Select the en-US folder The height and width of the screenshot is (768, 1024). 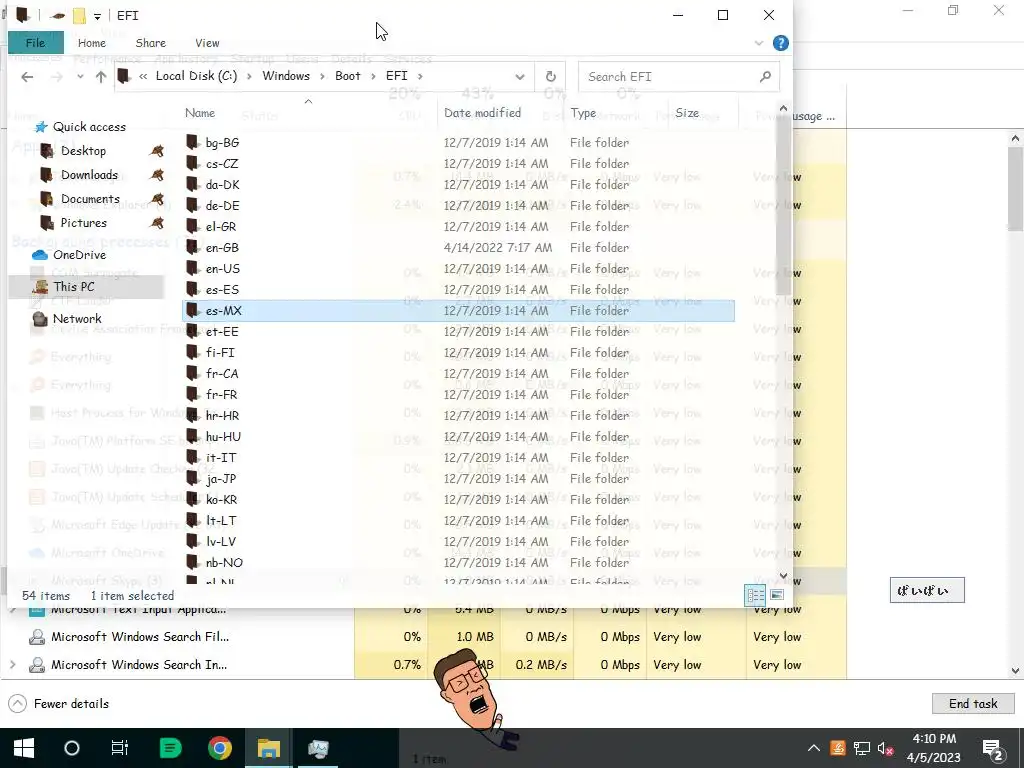click(222, 268)
